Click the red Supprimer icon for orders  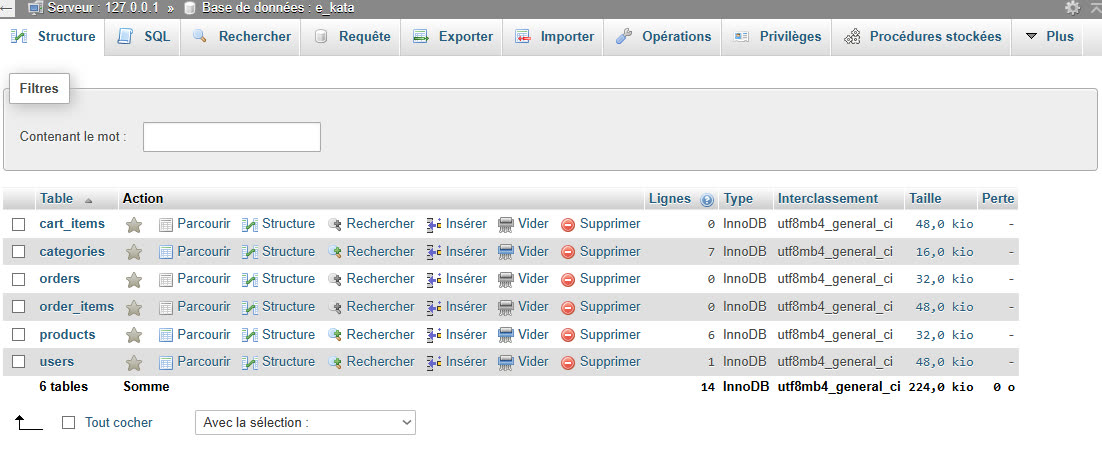568,280
